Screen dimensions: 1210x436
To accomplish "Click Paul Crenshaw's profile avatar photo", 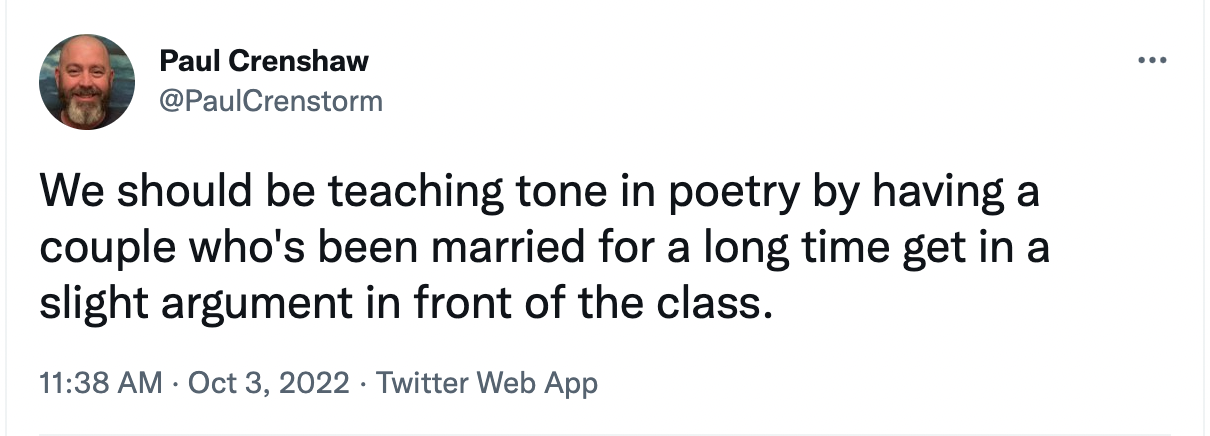I will (87, 82).
